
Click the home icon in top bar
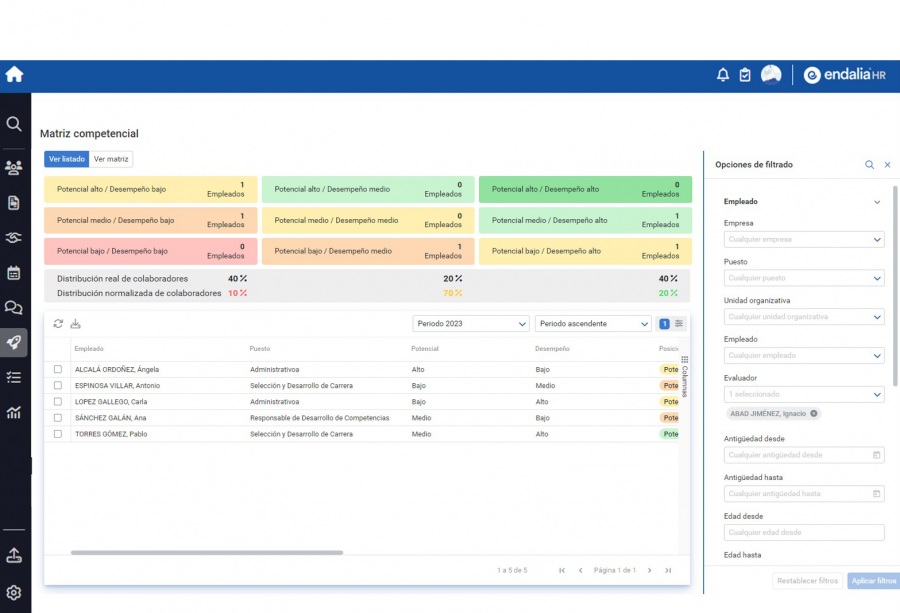[x=14, y=75]
